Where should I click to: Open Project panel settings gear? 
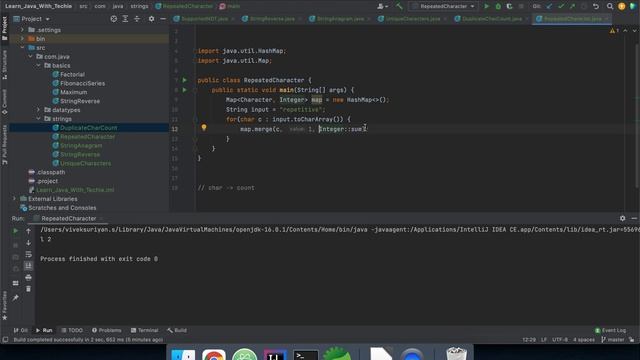151,19
